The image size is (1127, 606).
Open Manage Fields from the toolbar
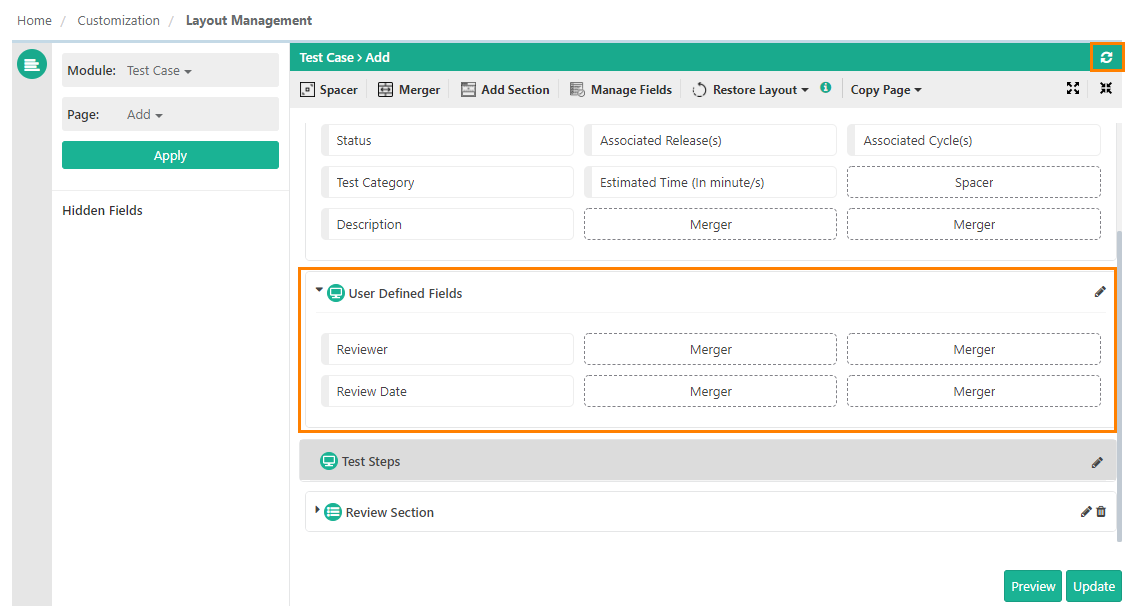(621, 90)
